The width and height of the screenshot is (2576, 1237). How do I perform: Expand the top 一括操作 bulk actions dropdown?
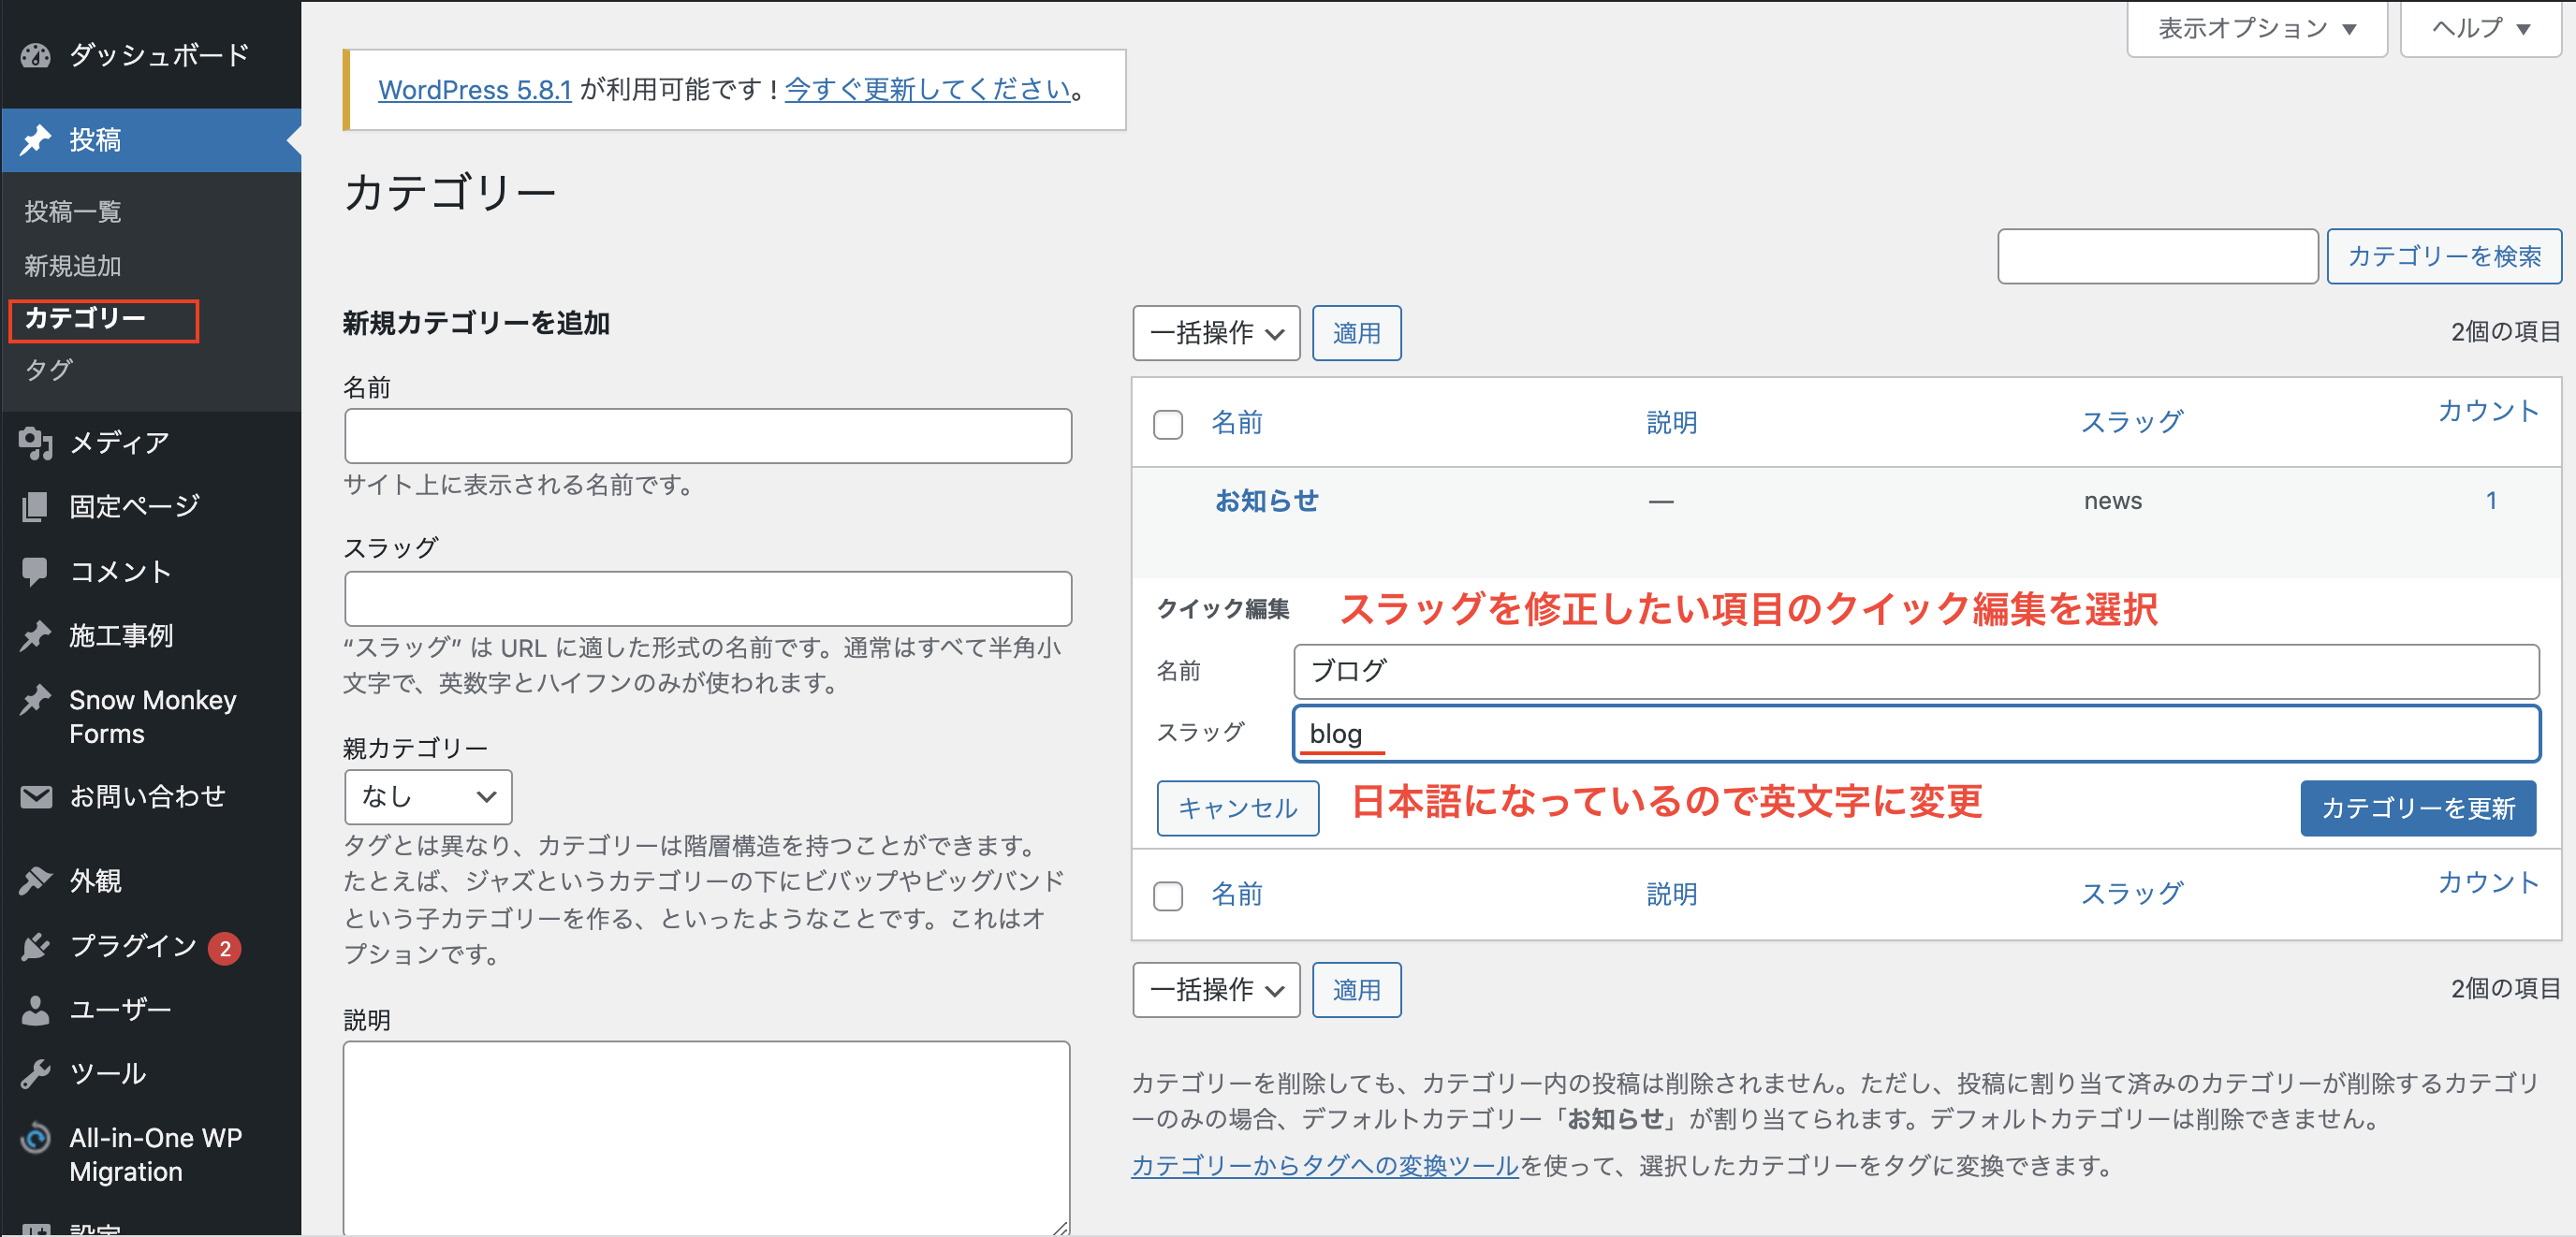pyautogui.click(x=1216, y=333)
